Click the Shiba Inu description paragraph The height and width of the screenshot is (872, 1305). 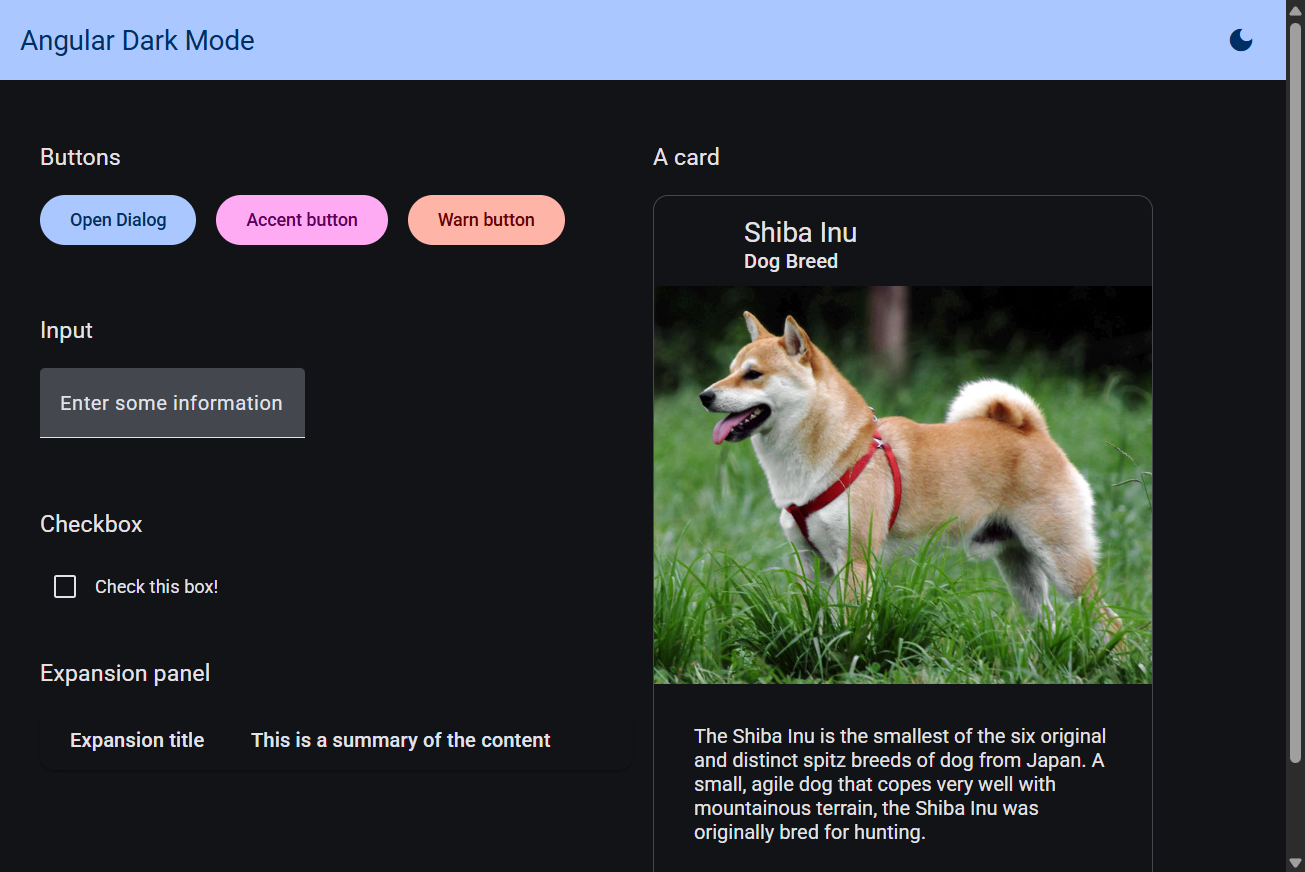900,784
